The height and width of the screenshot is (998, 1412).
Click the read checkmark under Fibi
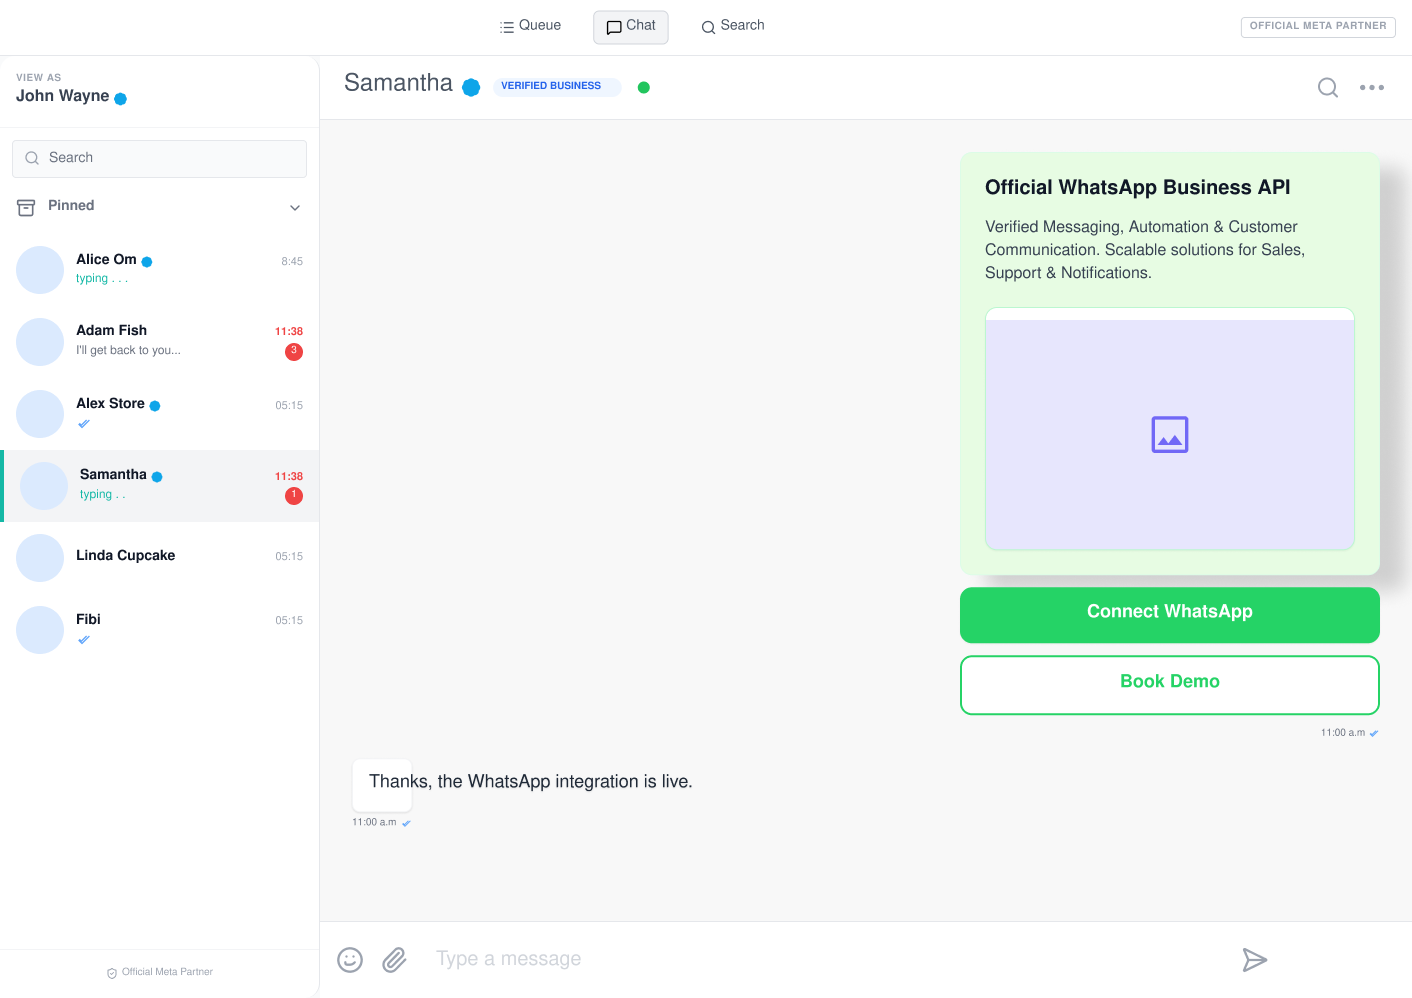[x=84, y=640]
